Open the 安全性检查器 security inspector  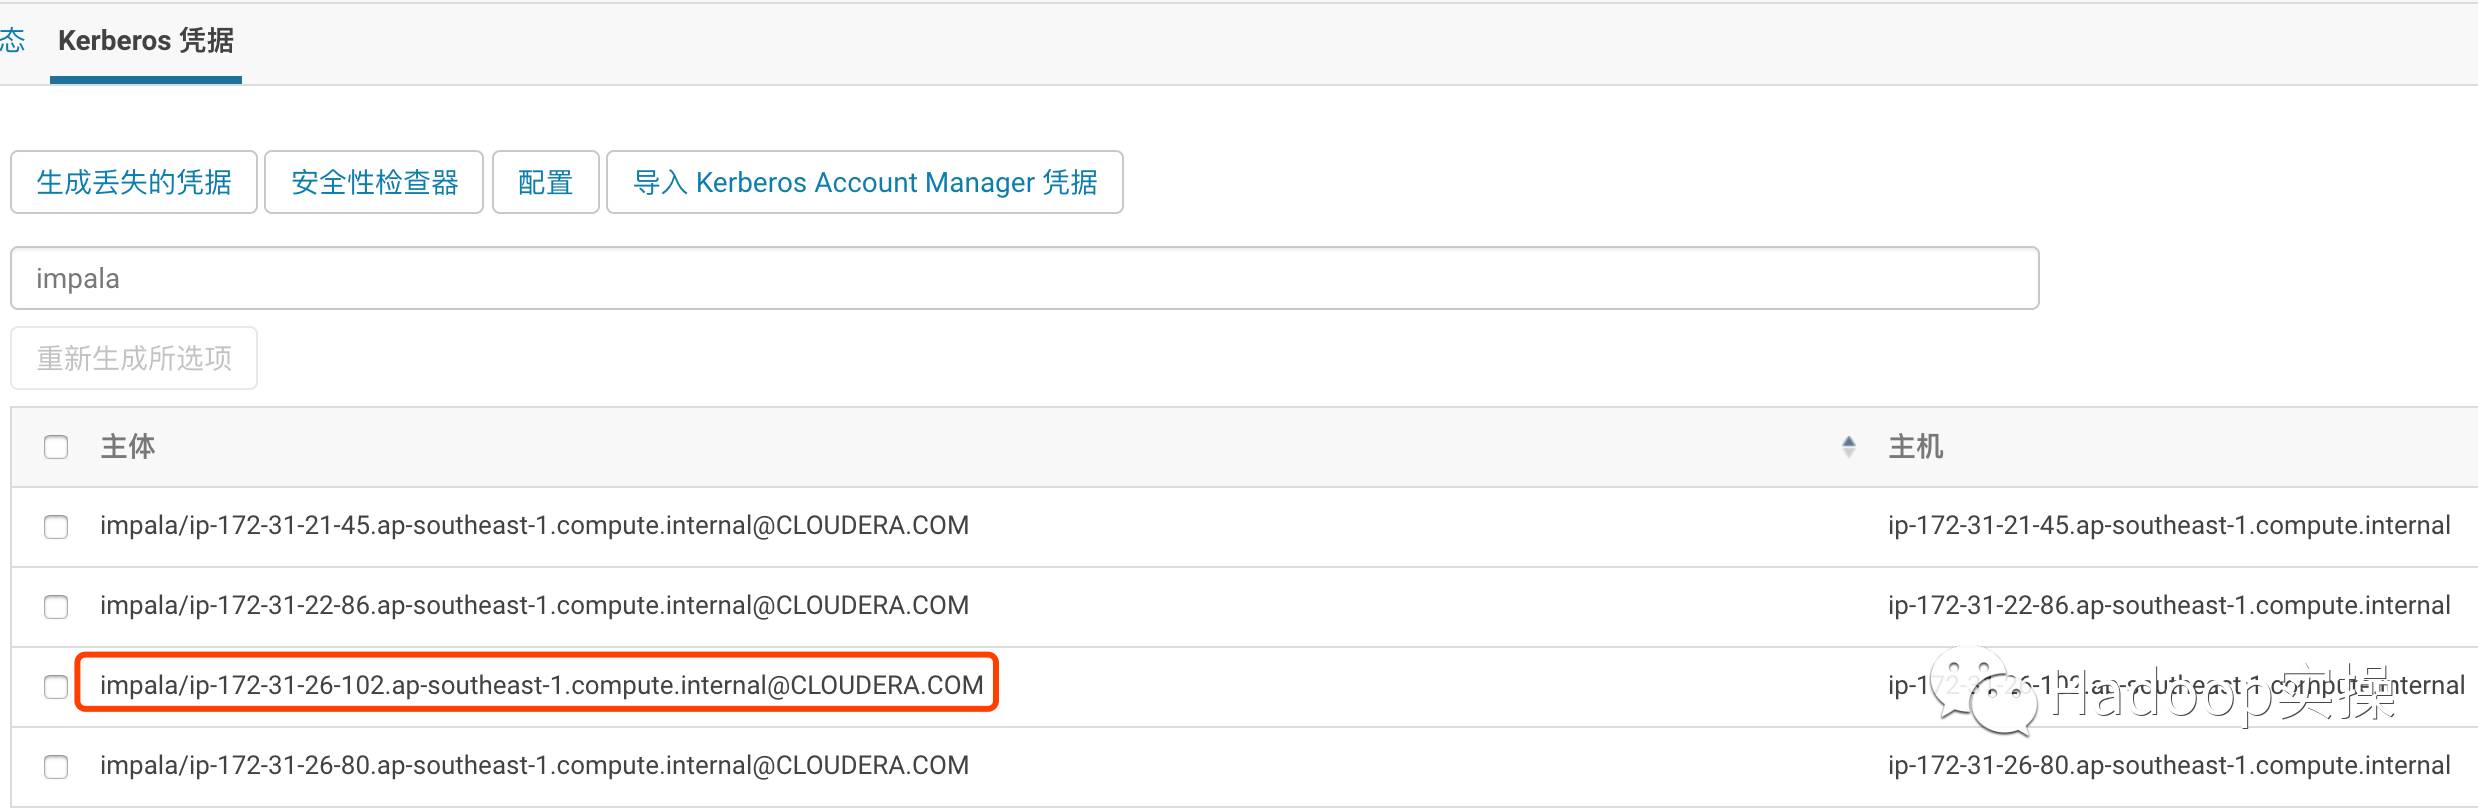[374, 182]
